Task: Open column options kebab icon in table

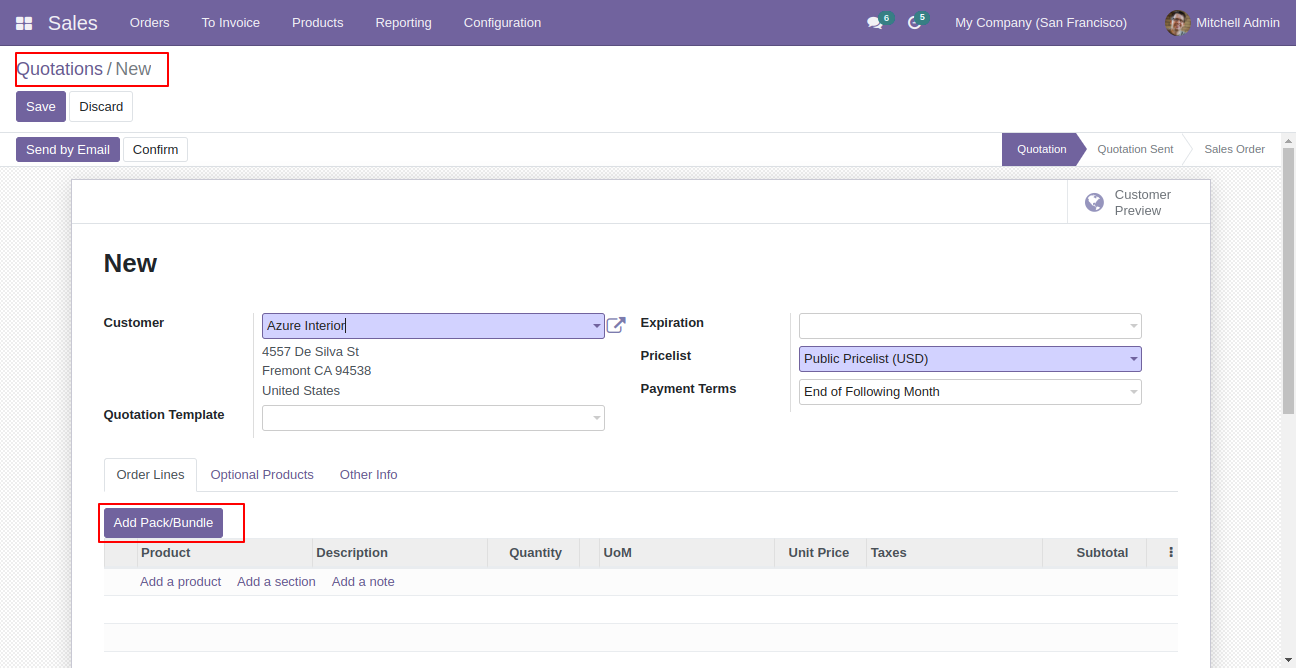Action: tap(1170, 552)
